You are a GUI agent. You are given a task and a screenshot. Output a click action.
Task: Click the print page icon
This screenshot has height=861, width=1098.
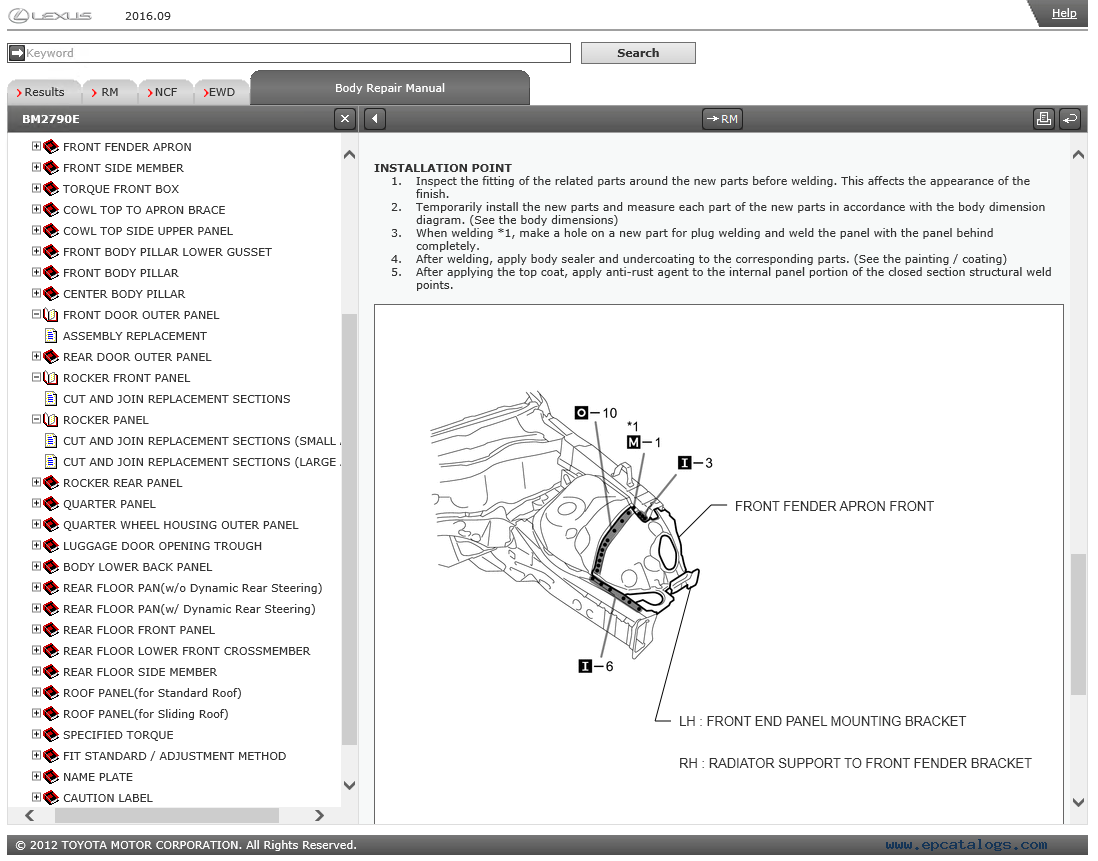[1043, 119]
